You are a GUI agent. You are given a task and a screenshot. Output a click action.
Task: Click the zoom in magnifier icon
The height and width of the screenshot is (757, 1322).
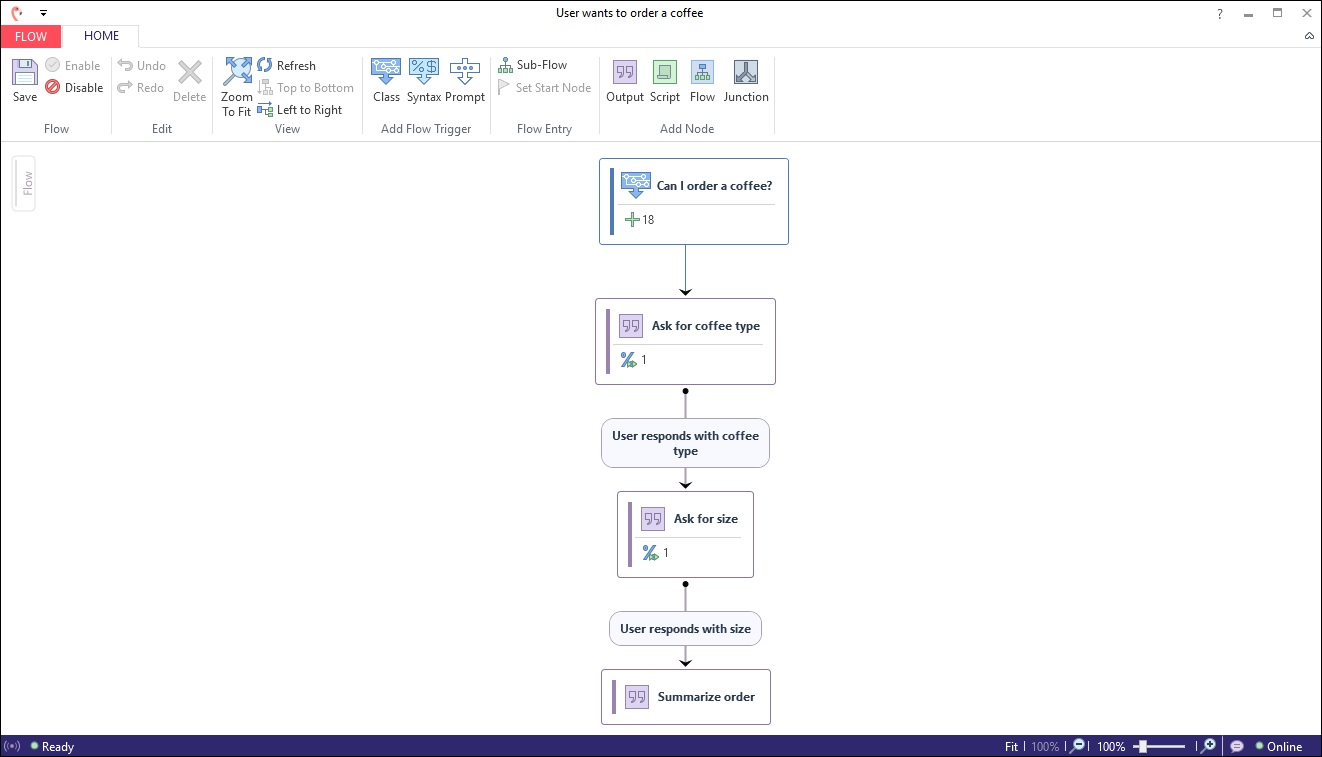(1208, 746)
